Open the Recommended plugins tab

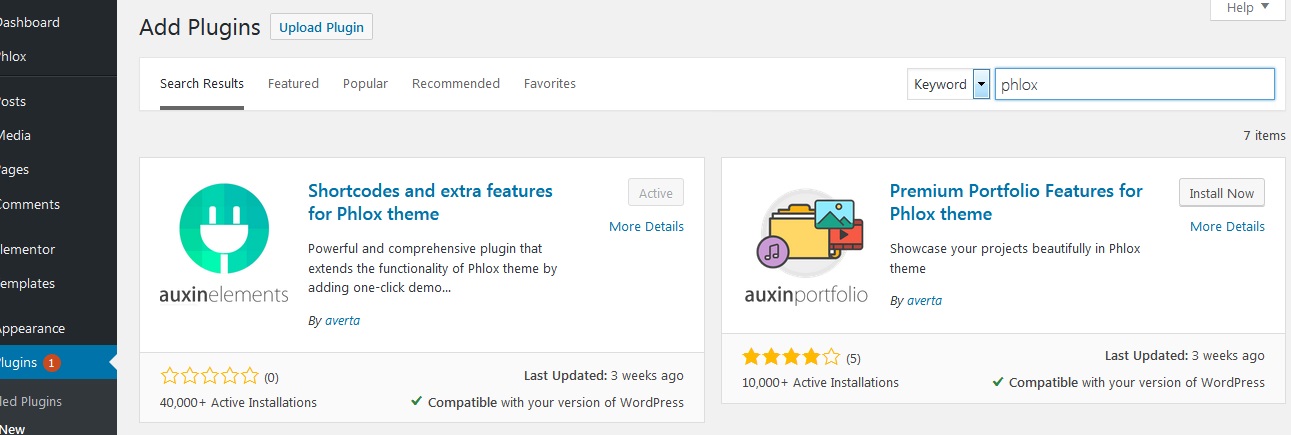point(456,84)
